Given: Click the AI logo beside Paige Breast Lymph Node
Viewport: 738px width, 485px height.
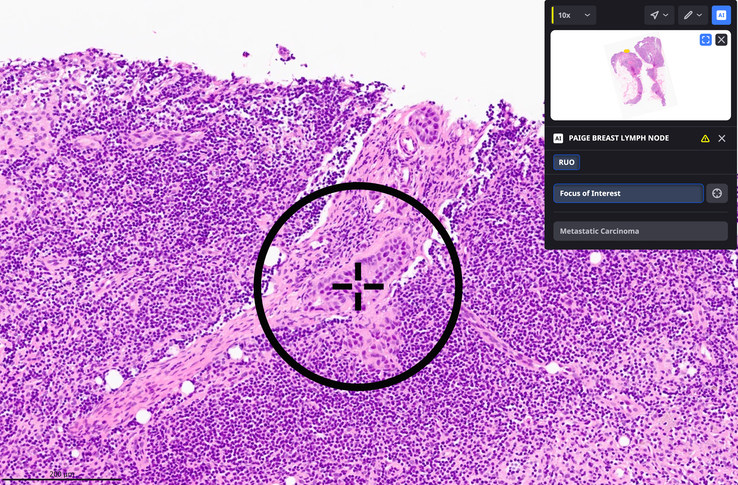Looking at the screenshot, I should [558, 138].
